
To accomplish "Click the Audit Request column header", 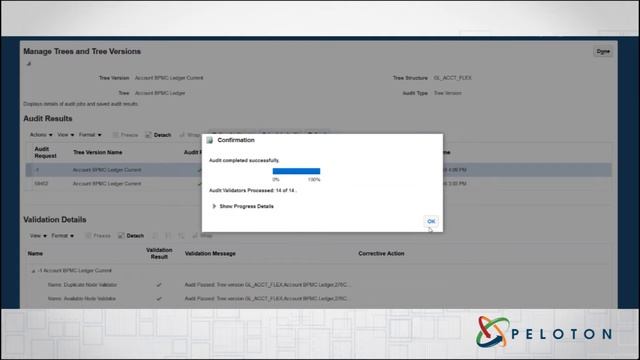I will tap(45, 152).
